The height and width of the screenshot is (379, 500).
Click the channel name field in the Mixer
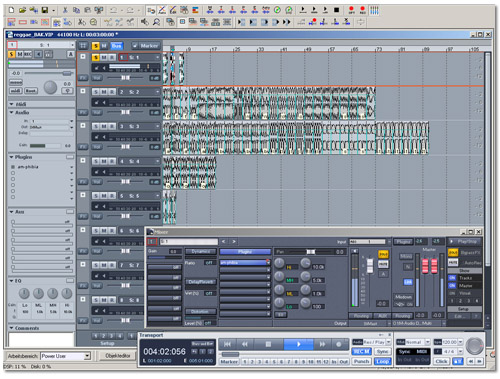[x=189, y=241]
